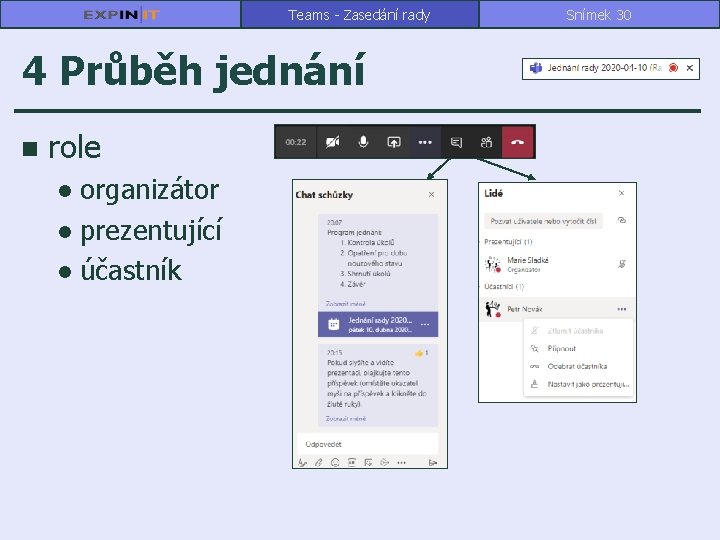This screenshot has height=540, width=720.
Task: Close the Jednání rady 2020-04-10 title tab
Action: point(690,68)
